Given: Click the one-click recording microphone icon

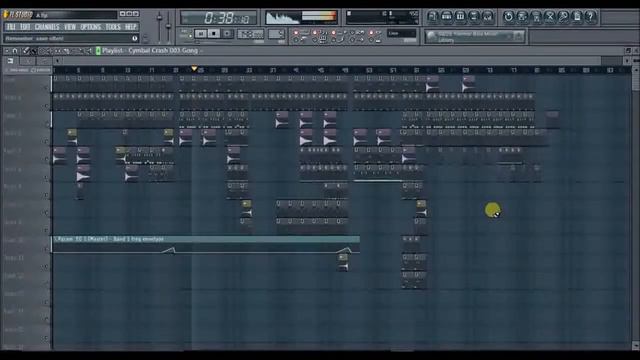Looking at the screenshot, I should [x=564, y=16].
